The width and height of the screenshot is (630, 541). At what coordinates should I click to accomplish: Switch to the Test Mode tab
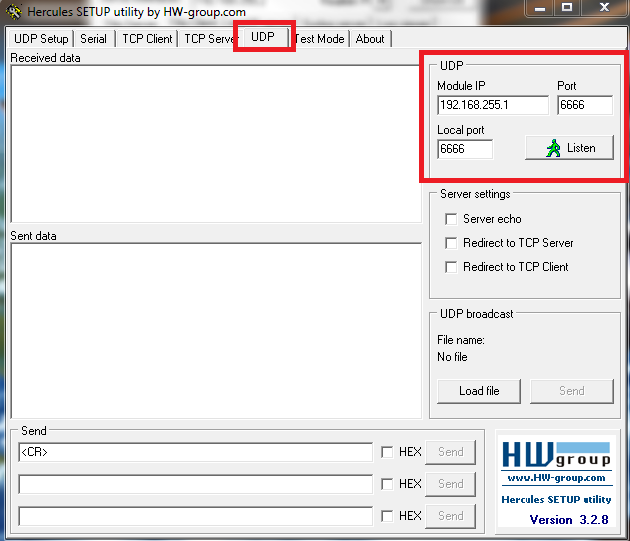click(320, 39)
